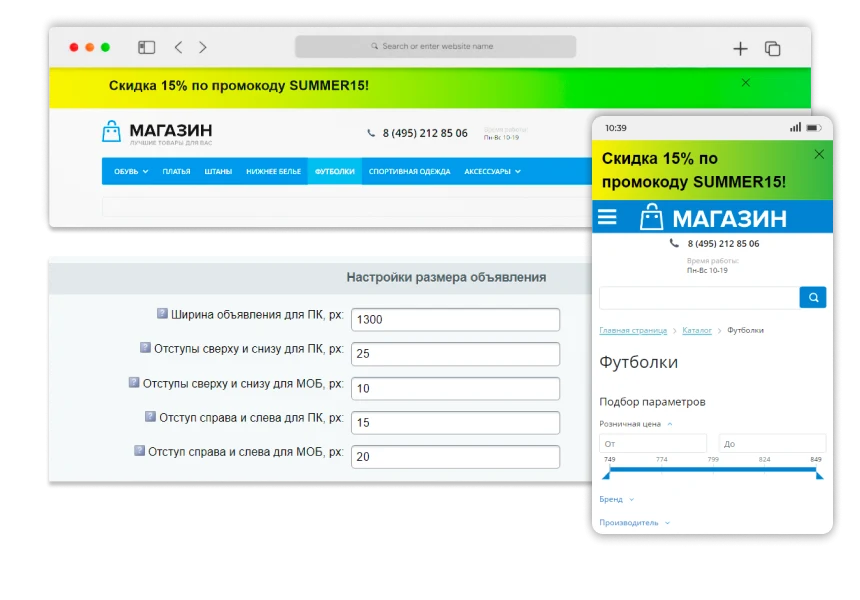The image size is (860, 600).
Task: Open the Спортивная одежда menu item
Action: click(x=409, y=171)
